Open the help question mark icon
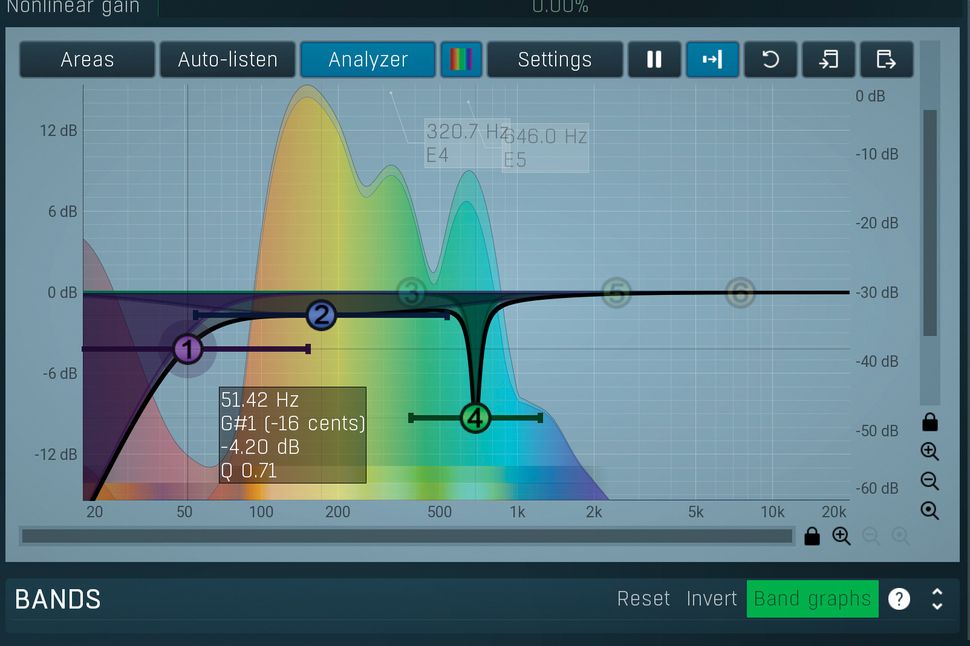The width and height of the screenshot is (970, 646). coord(899,598)
